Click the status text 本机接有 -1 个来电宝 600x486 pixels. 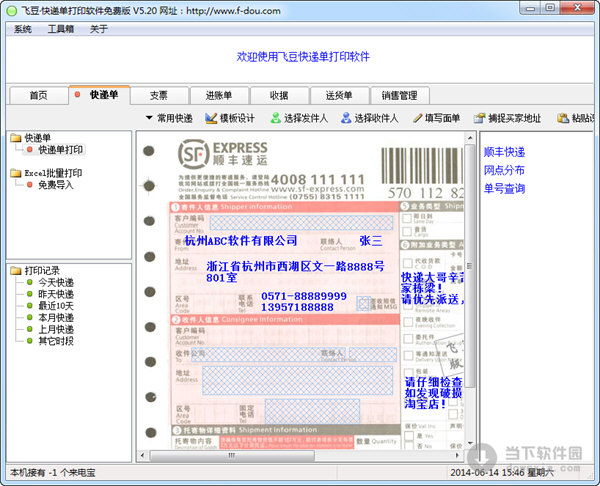click(x=53, y=473)
